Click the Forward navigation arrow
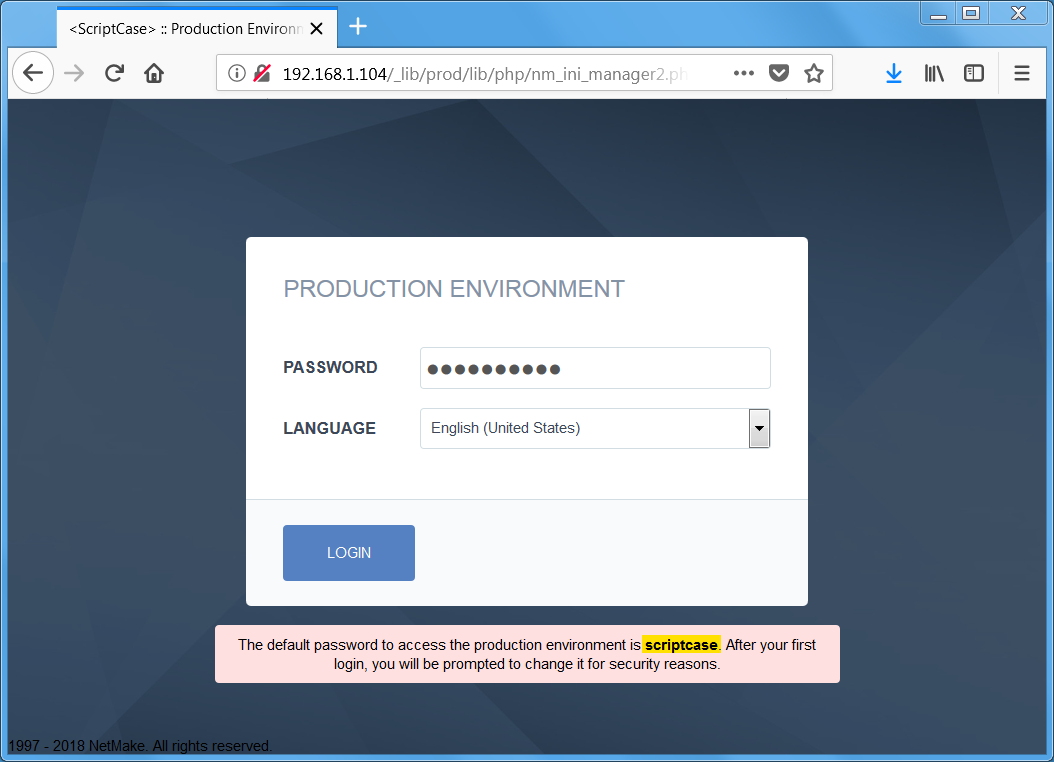The width and height of the screenshot is (1054, 762). (74, 73)
